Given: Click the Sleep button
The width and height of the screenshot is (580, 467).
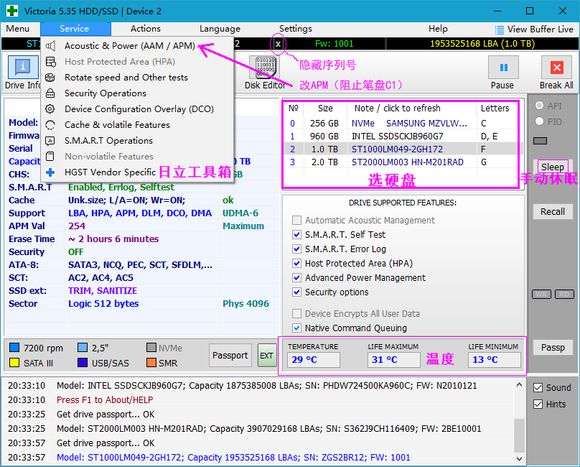Looking at the screenshot, I should click(x=553, y=167).
